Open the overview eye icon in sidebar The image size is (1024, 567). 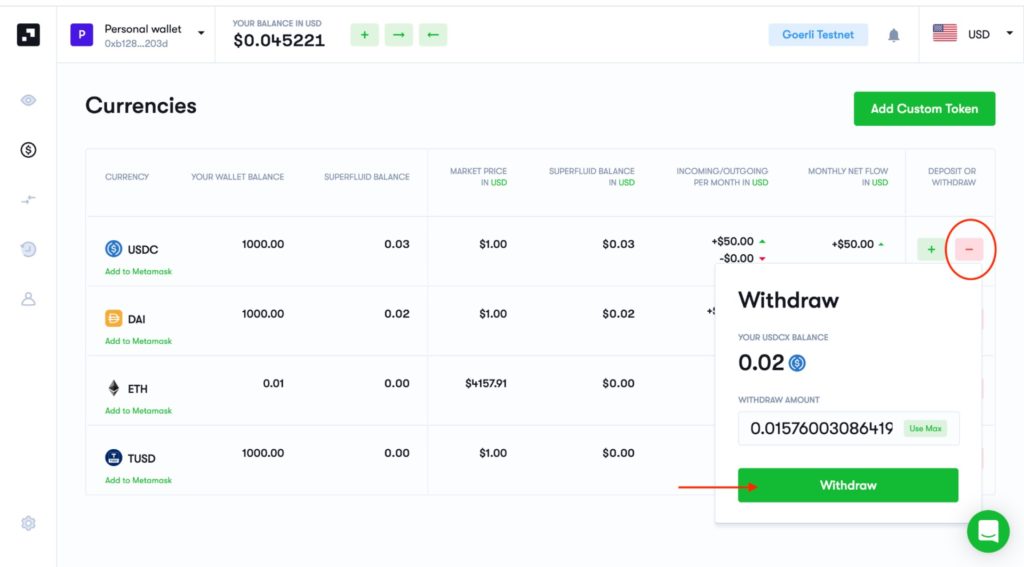[x=28, y=101]
